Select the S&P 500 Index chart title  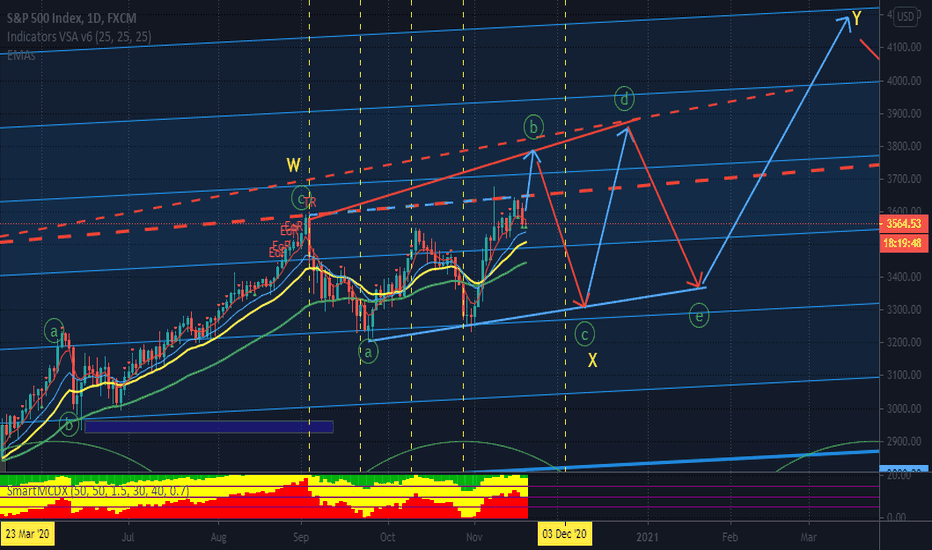[x=71, y=19]
